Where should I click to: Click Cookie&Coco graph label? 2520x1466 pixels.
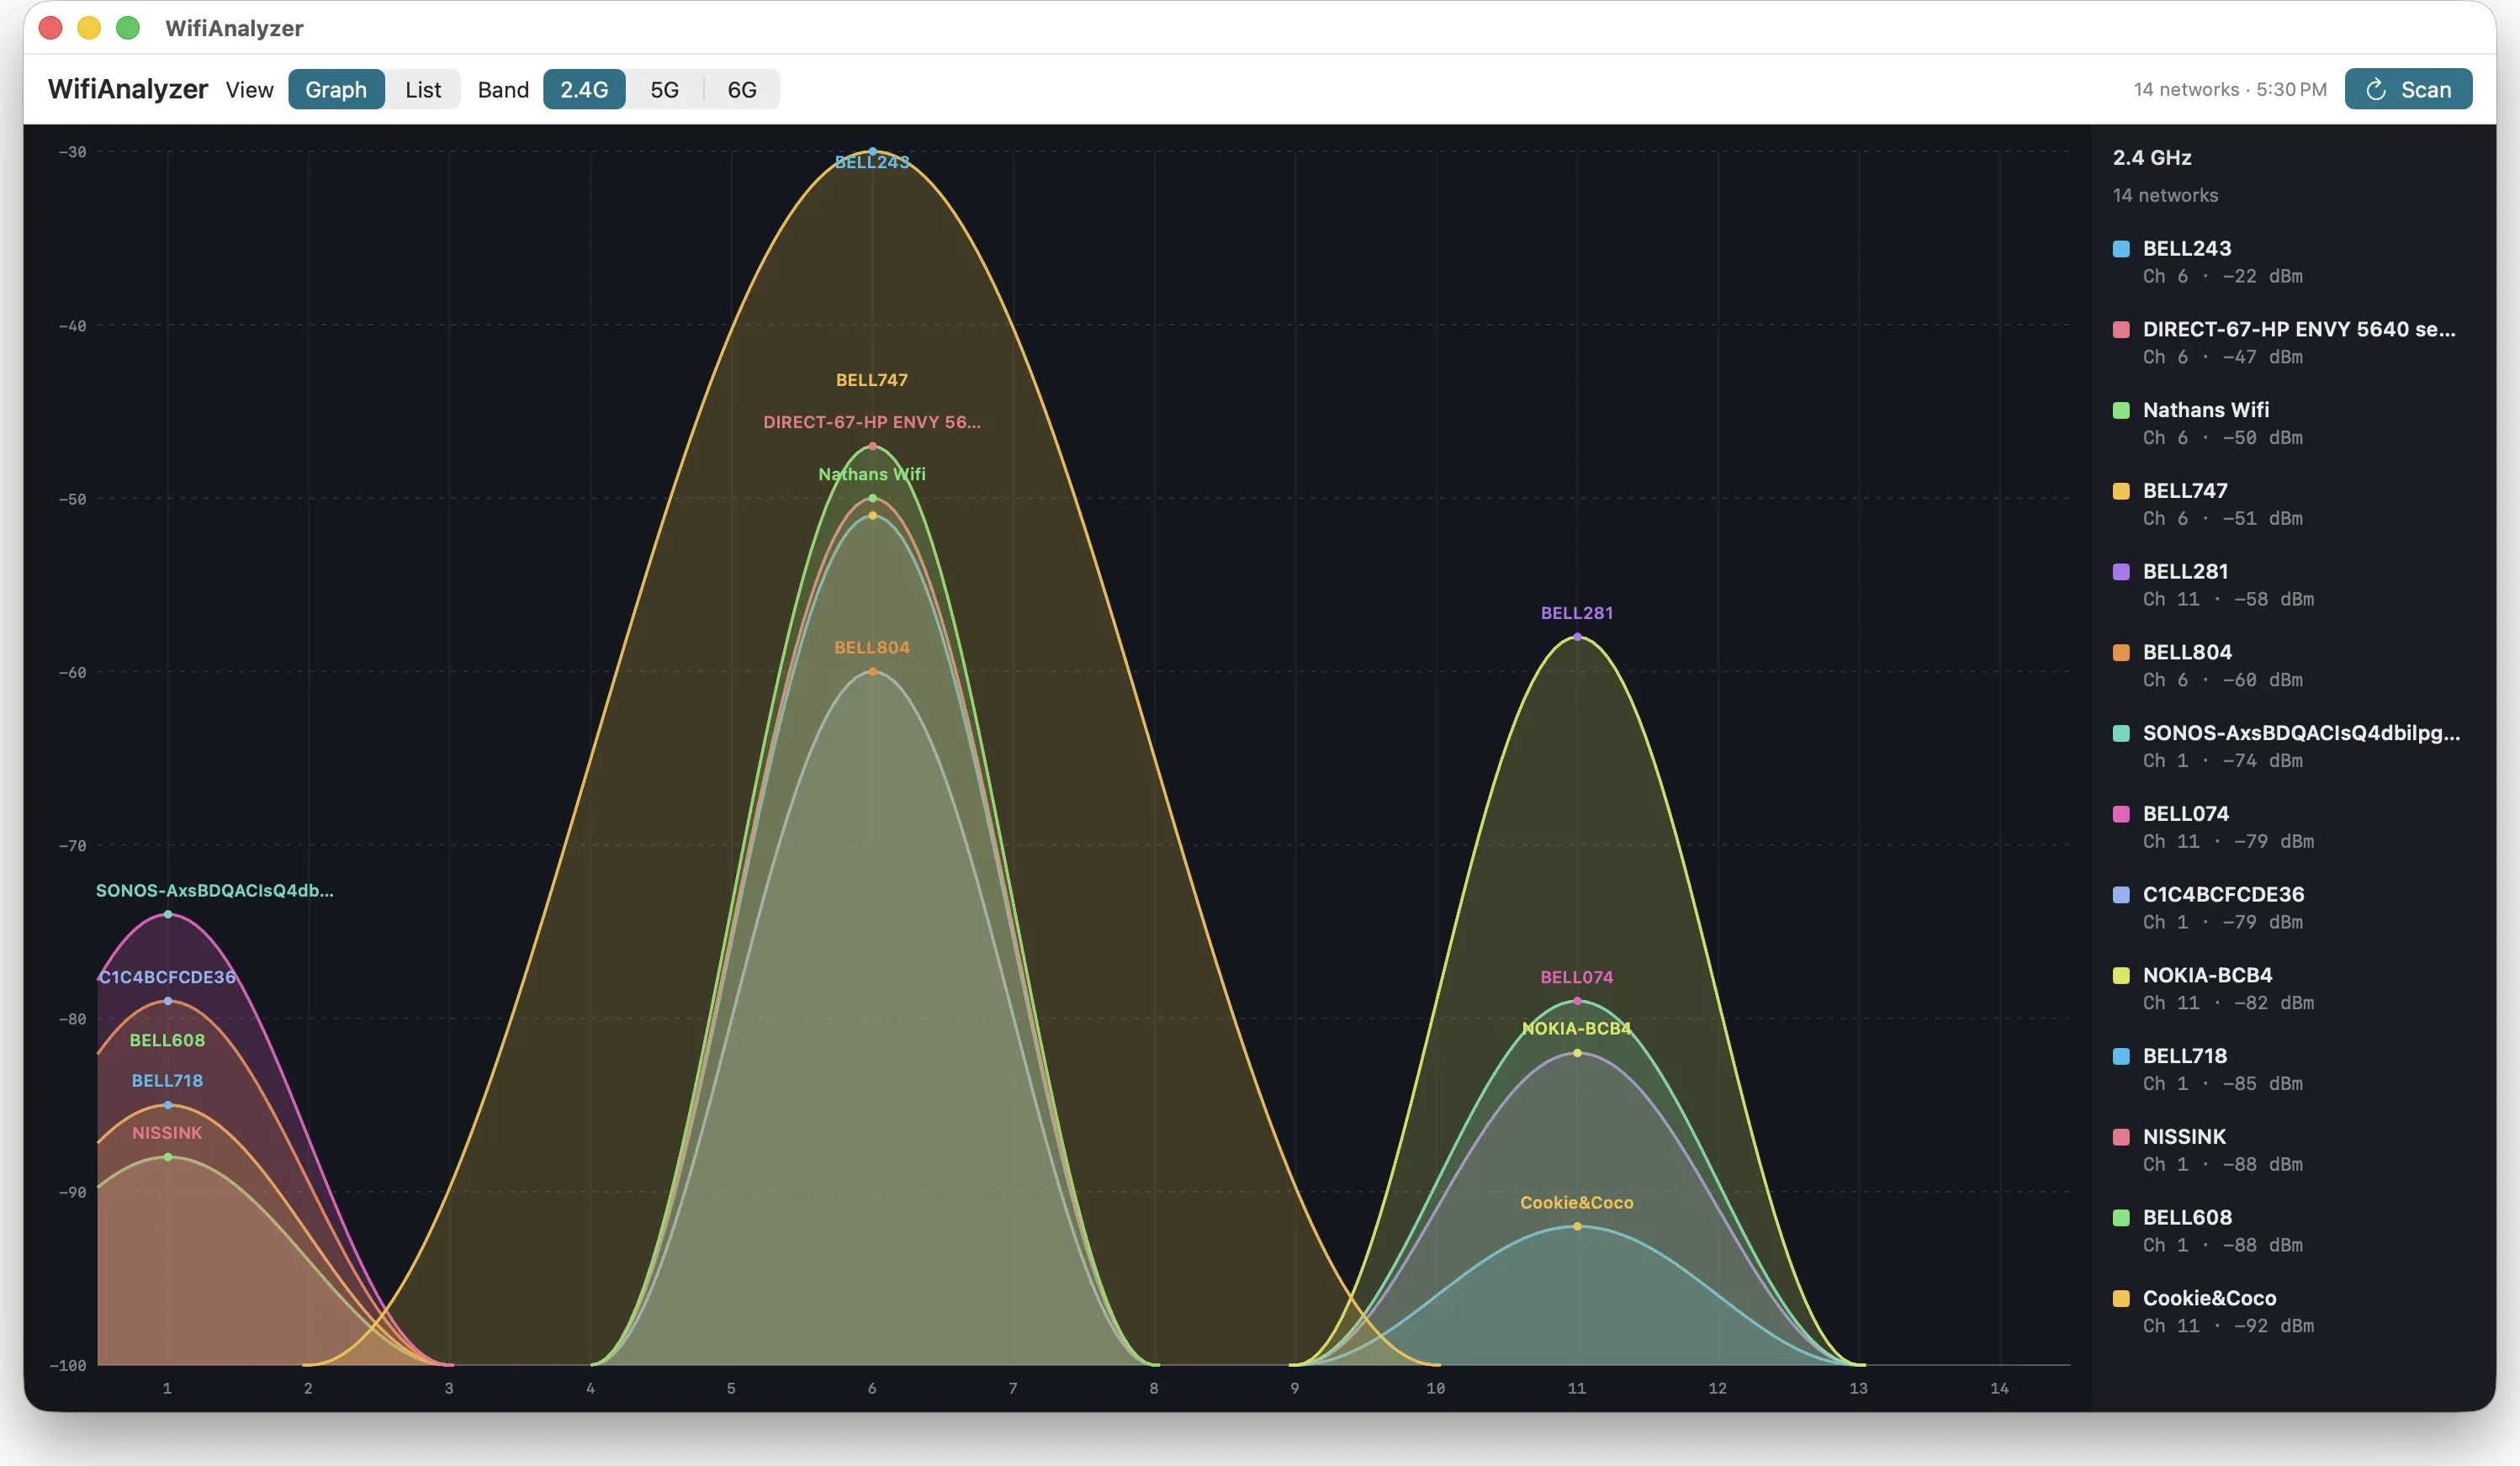tap(1577, 1203)
